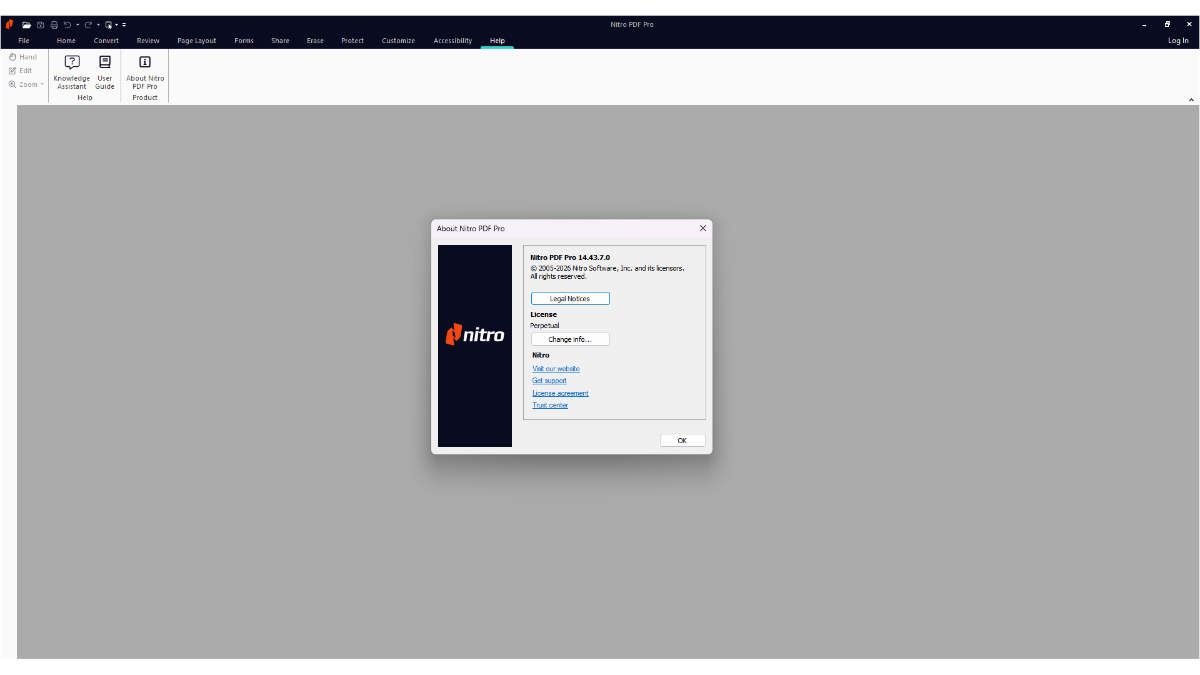The width and height of the screenshot is (1200, 675).
Task: Switch to the Erase tab
Action: click(x=315, y=41)
